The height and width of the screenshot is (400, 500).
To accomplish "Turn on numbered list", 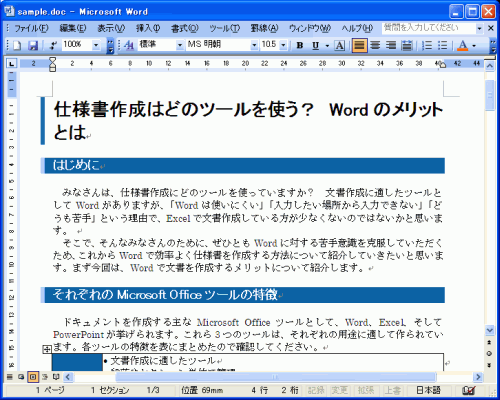I will [427, 45].
